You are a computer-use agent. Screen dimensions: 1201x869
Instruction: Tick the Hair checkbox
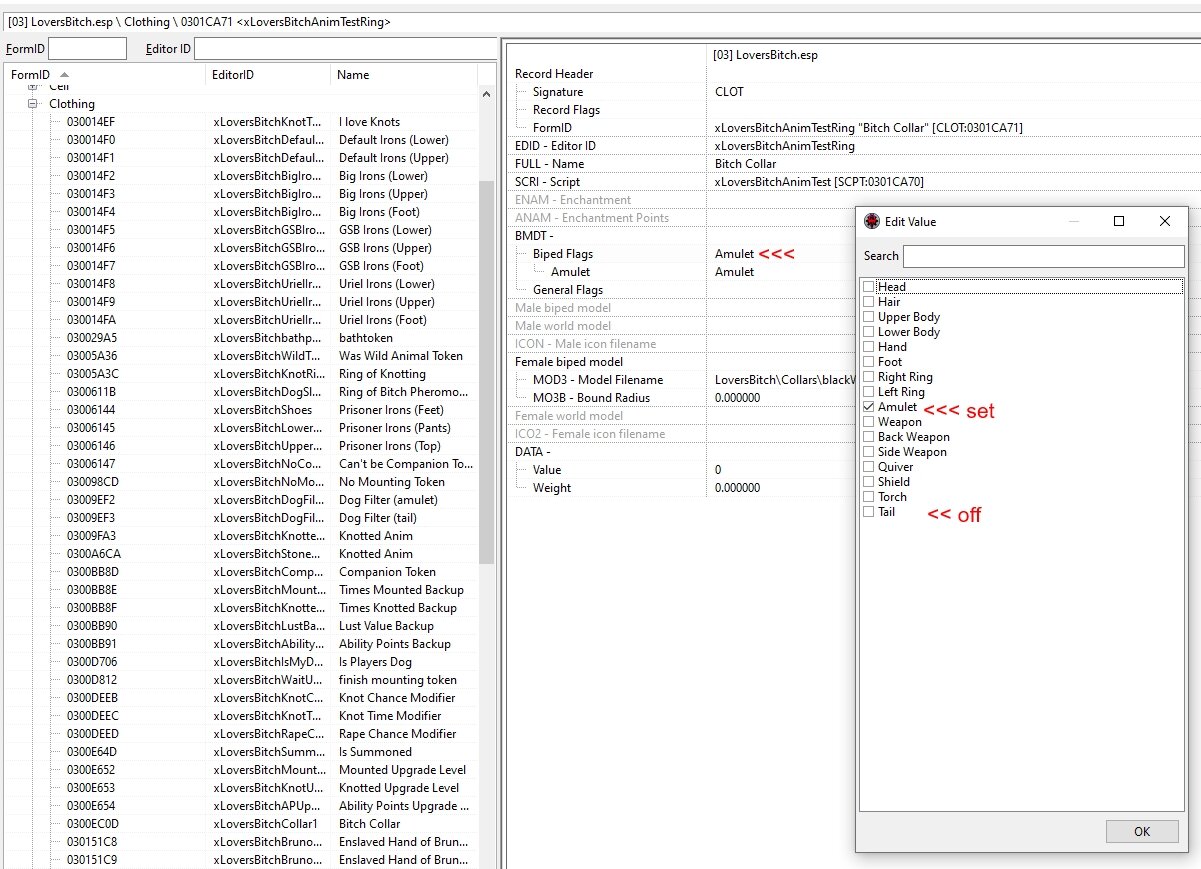[x=869, y=302]
